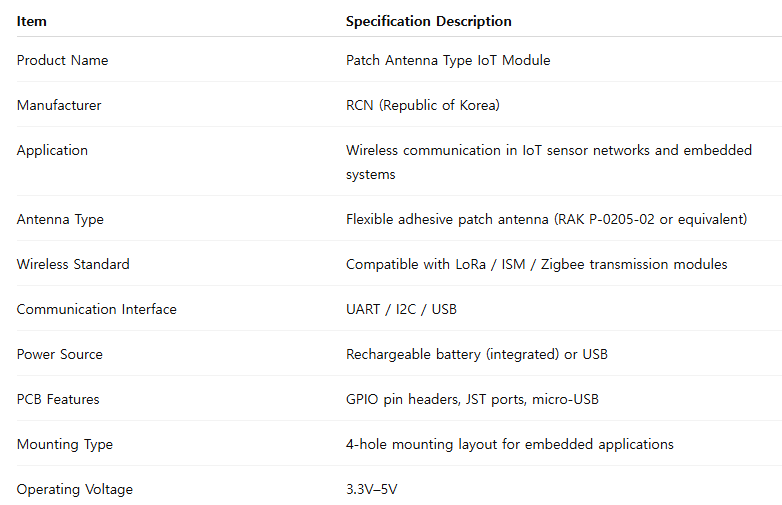Select the Communication Interface row label

[x=96, y=309]
